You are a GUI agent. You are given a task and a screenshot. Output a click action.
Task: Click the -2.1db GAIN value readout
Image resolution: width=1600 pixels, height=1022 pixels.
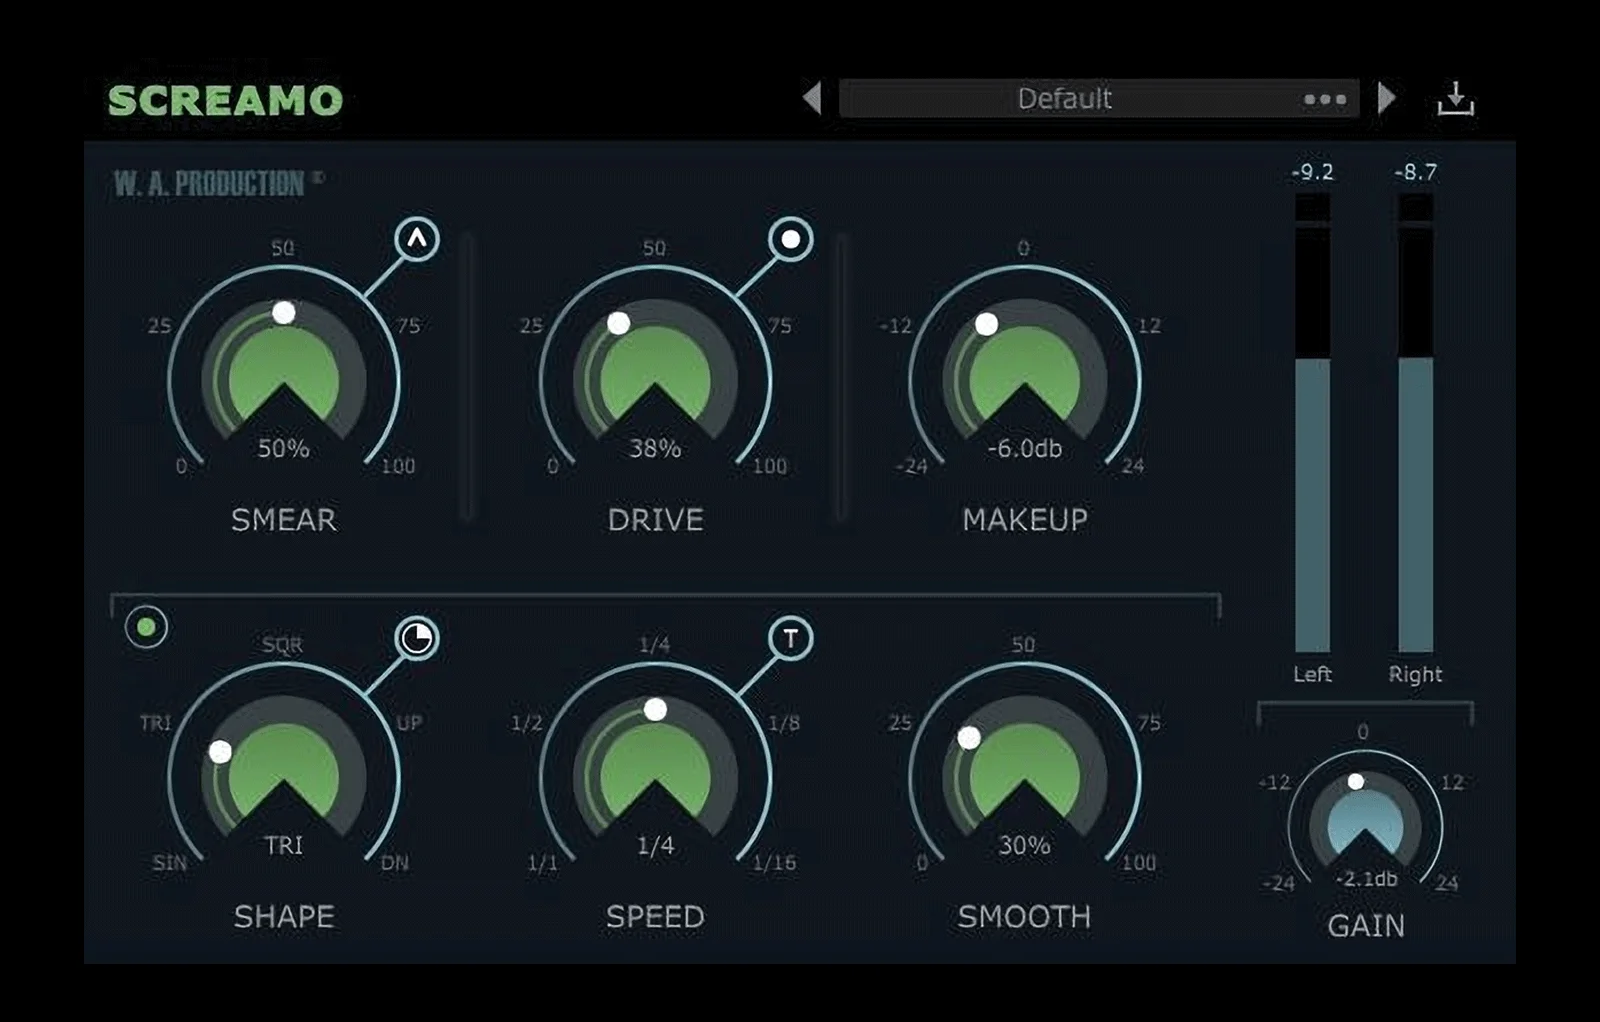click(1367, 879)
